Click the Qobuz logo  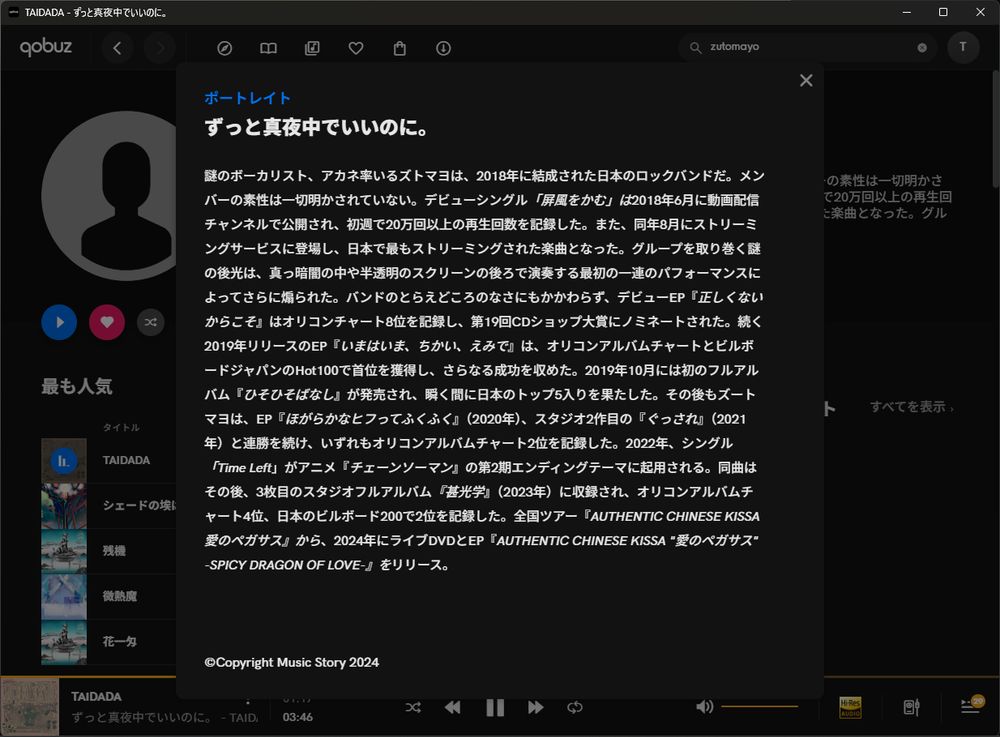(x=46, y=47)
